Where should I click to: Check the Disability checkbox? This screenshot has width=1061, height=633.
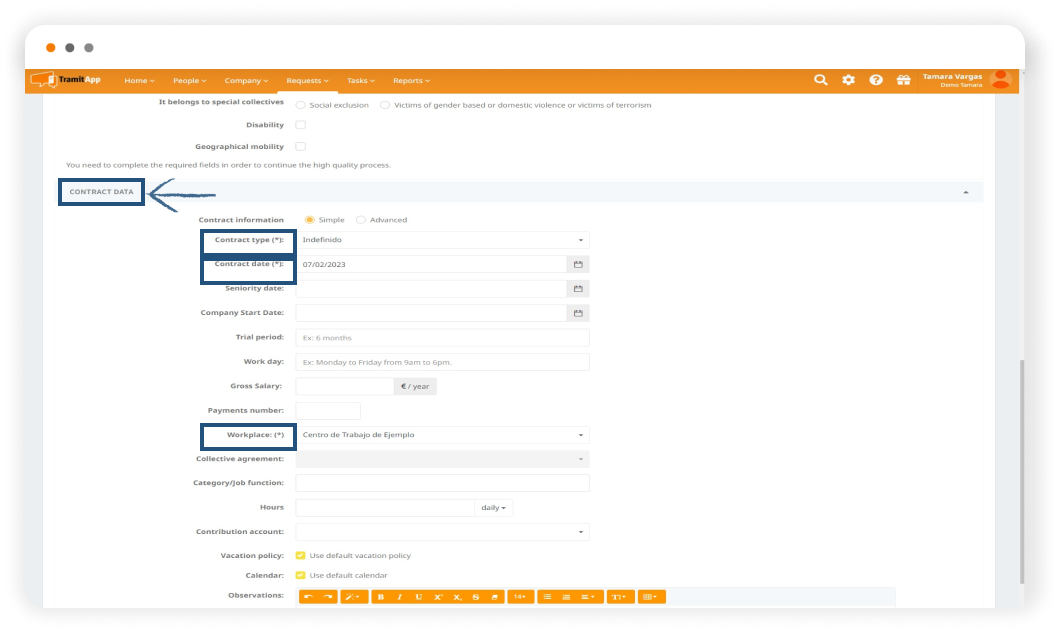point(301,125)
